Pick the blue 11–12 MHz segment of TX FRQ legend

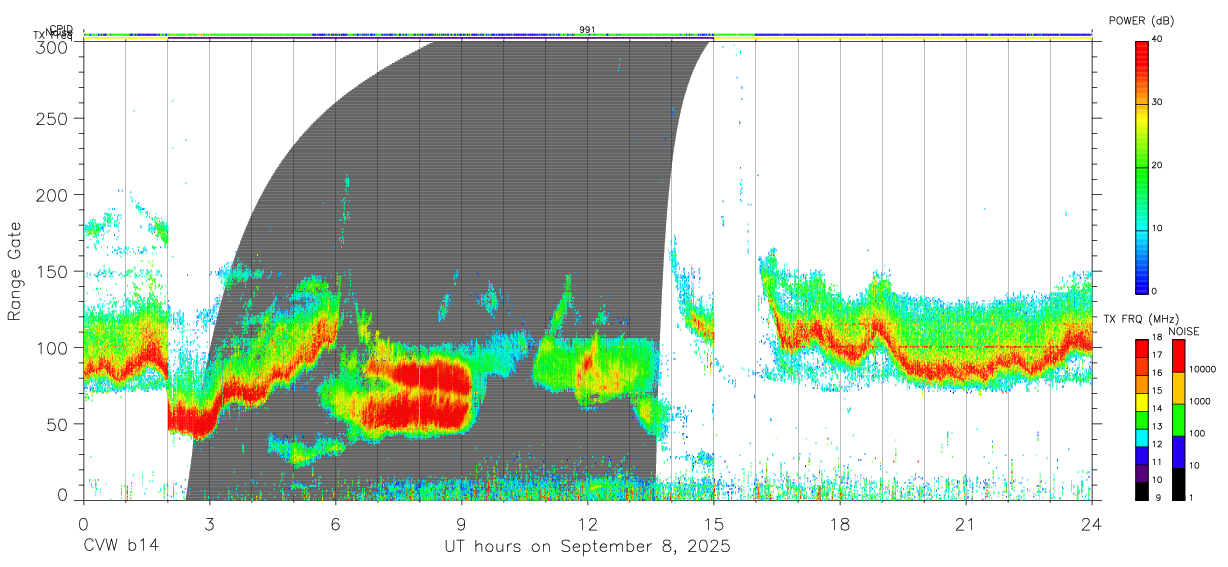point(1142,454)
